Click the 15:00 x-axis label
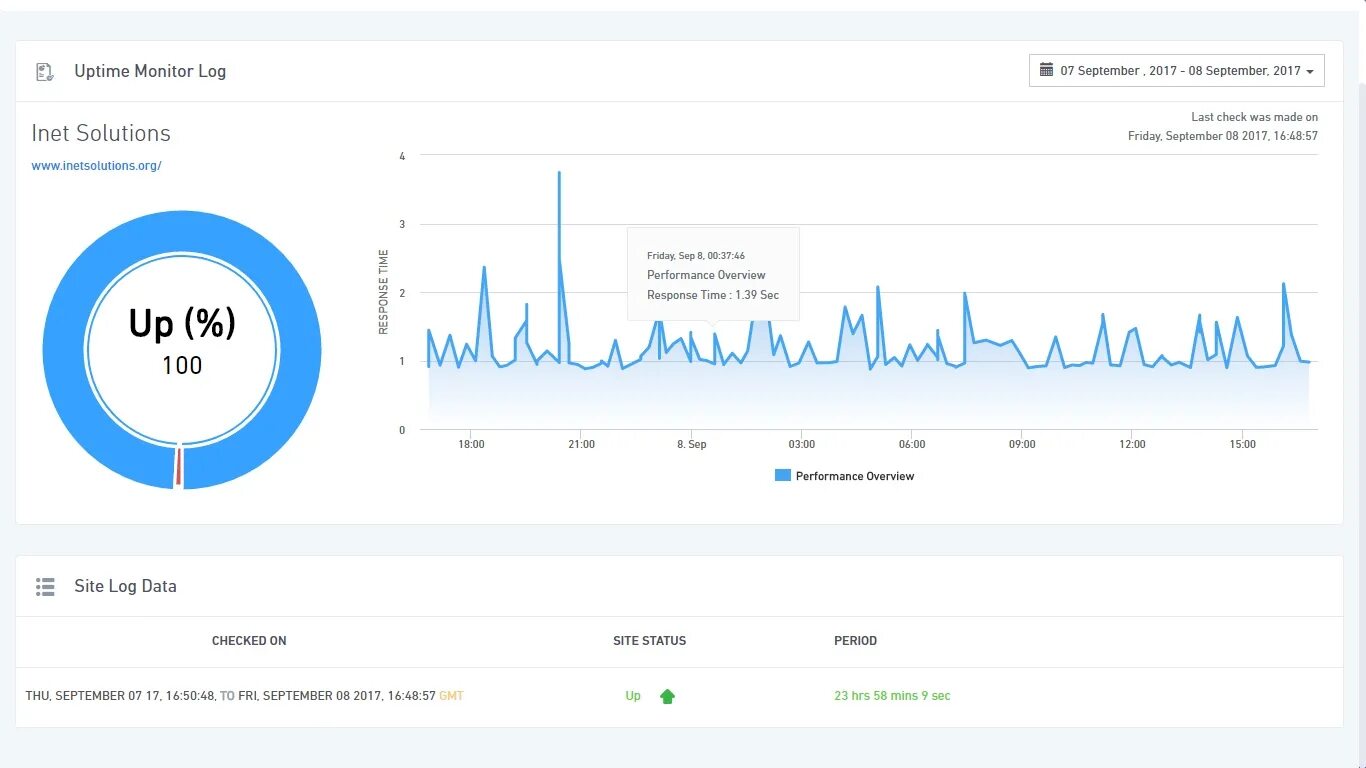 point(1242,444)
